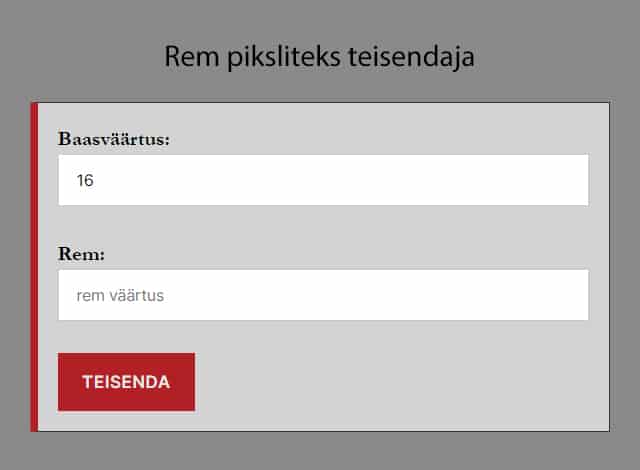
Task: Click the Baasväärtus label
Action: tap(114, 139)
